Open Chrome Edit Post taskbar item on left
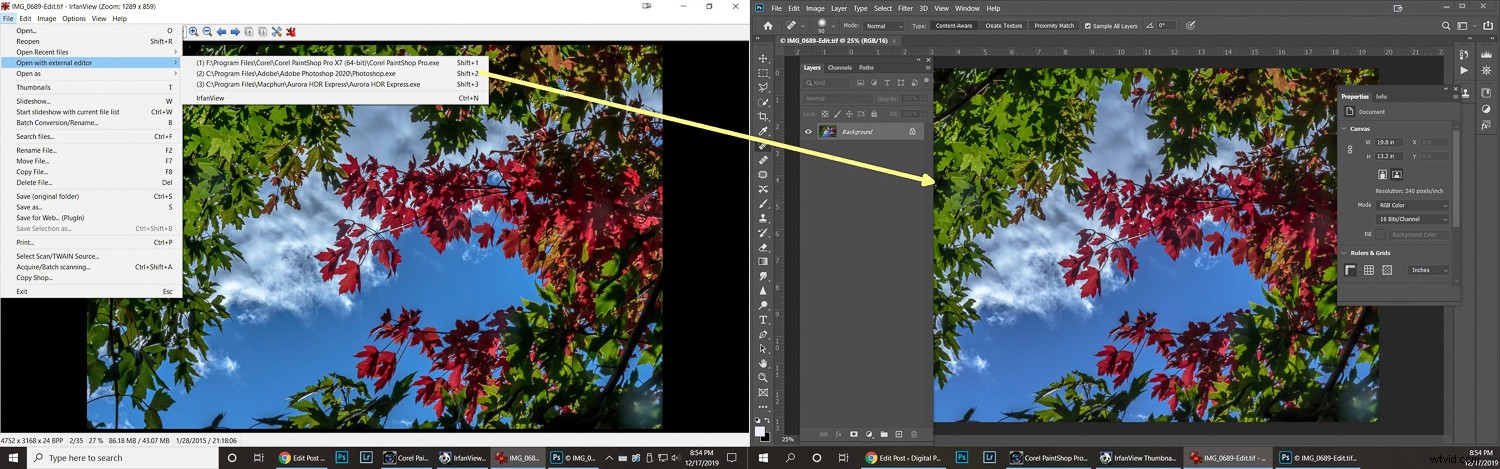The image size is (1500, 469). [302, 458]
